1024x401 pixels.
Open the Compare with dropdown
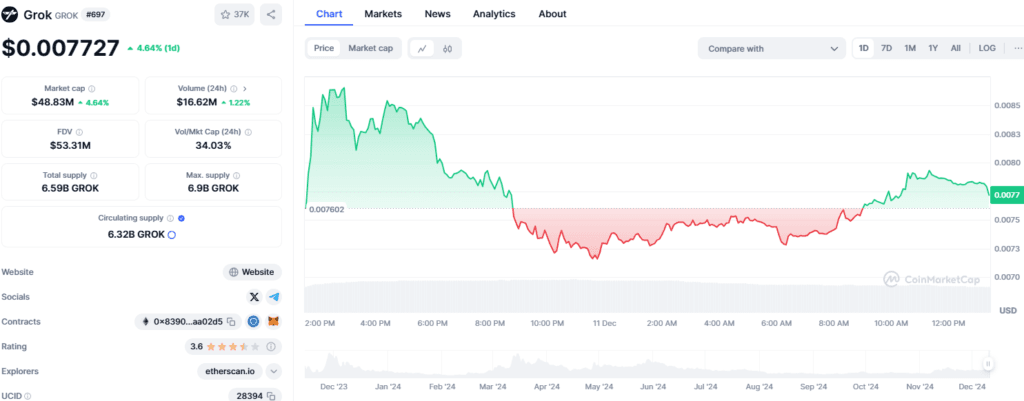772,48
